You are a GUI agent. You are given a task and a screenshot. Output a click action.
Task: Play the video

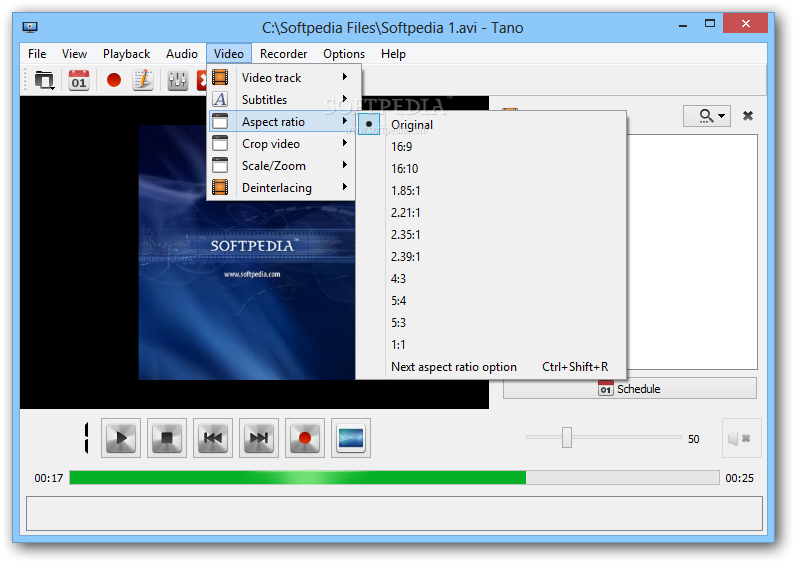point(121,438)
